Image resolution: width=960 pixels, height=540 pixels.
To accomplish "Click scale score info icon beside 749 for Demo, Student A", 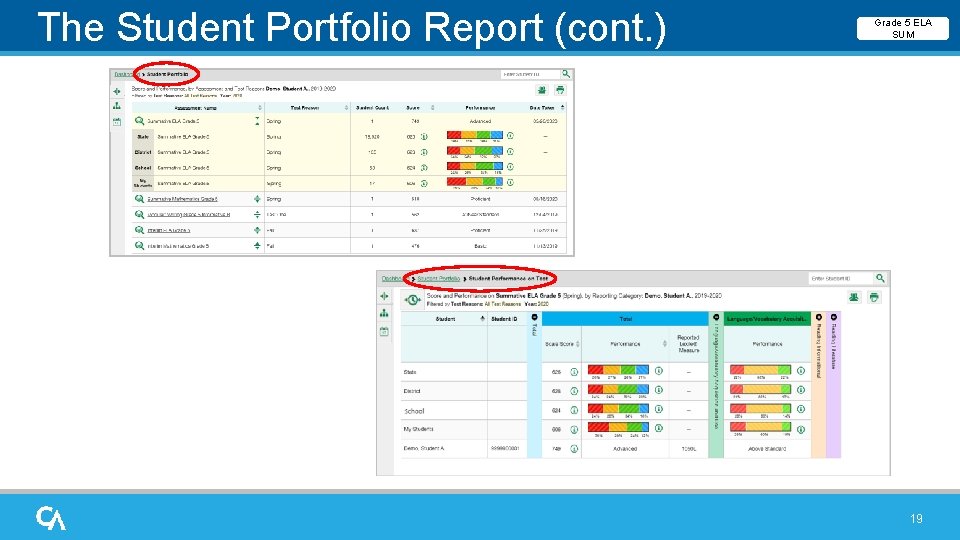I will click(574, 449).
